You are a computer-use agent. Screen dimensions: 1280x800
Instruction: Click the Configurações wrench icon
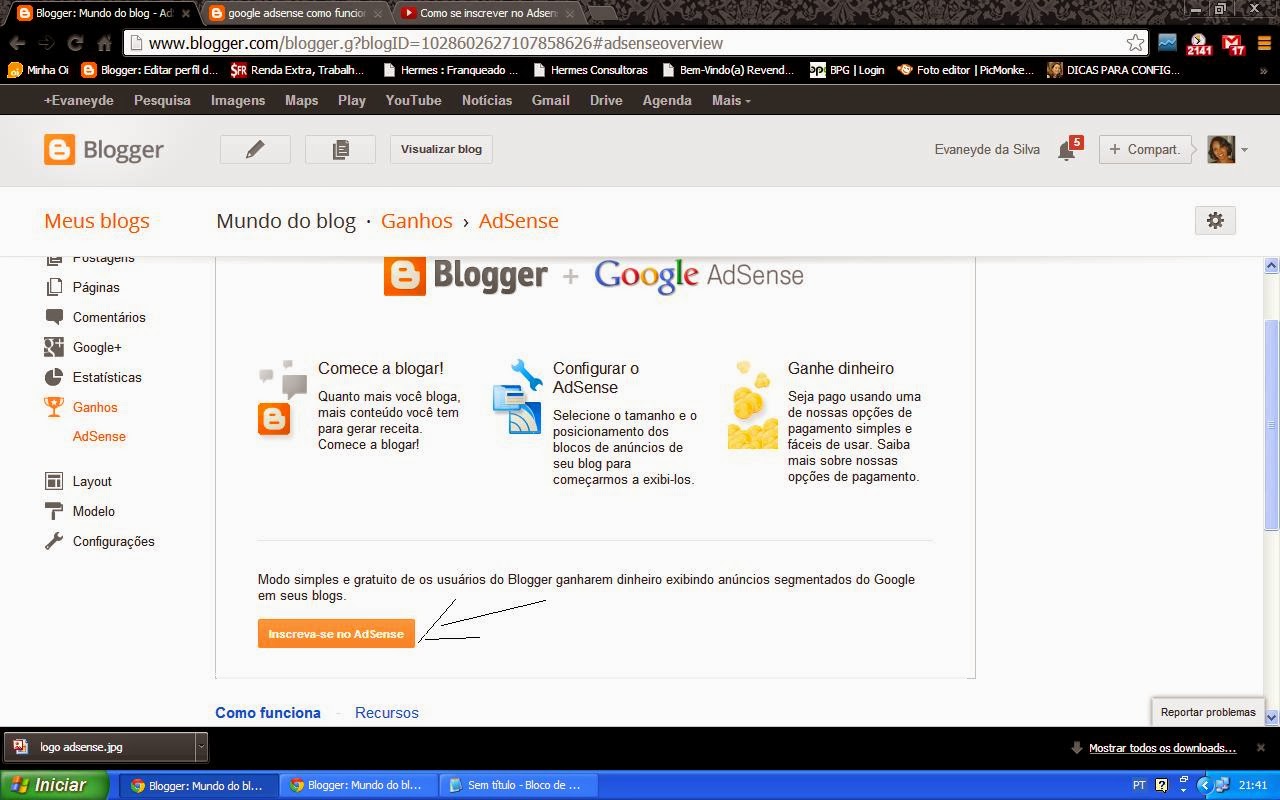pyautogui.click(x=54, y=541)
